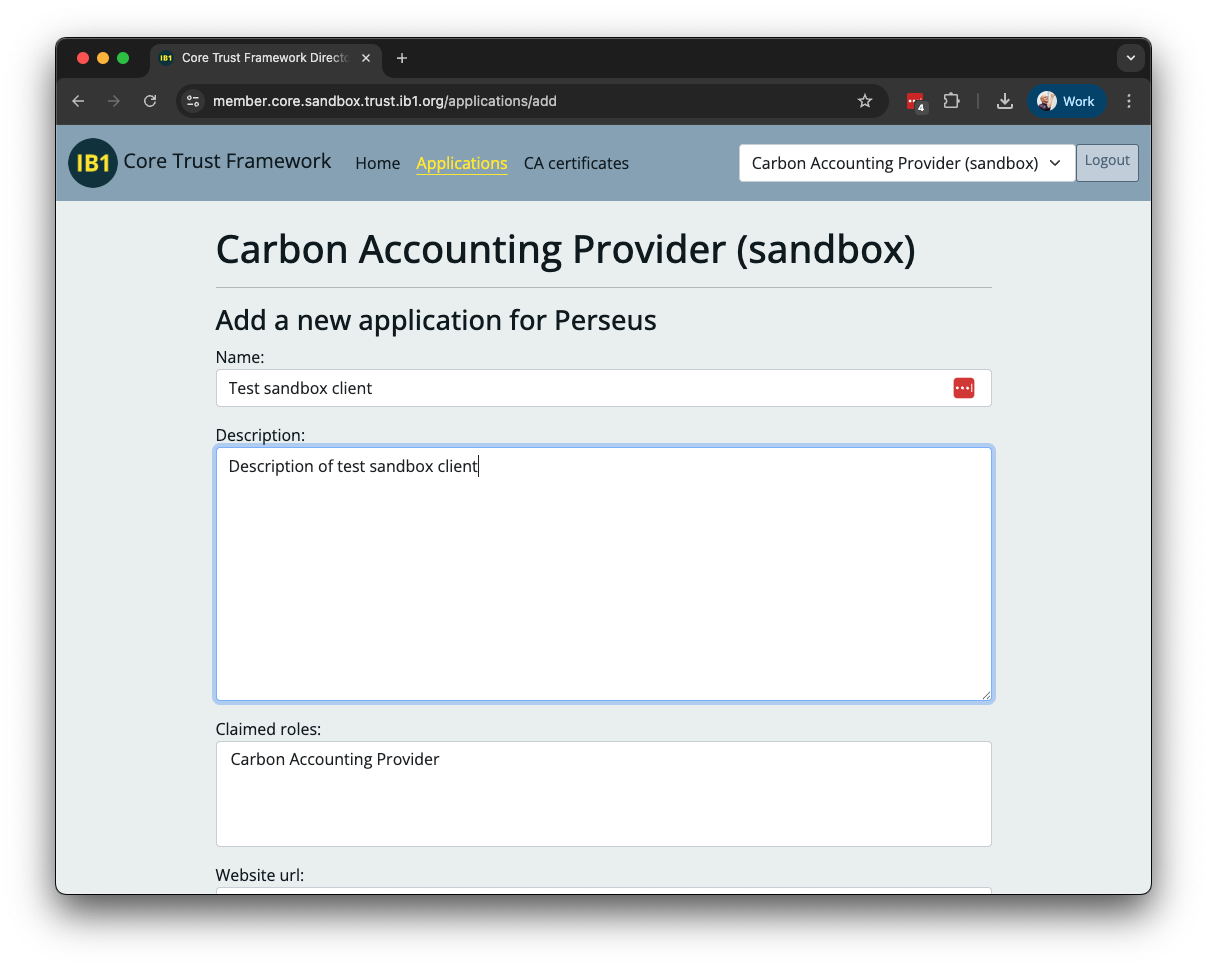Go to the Home nav link

(377, 163)
